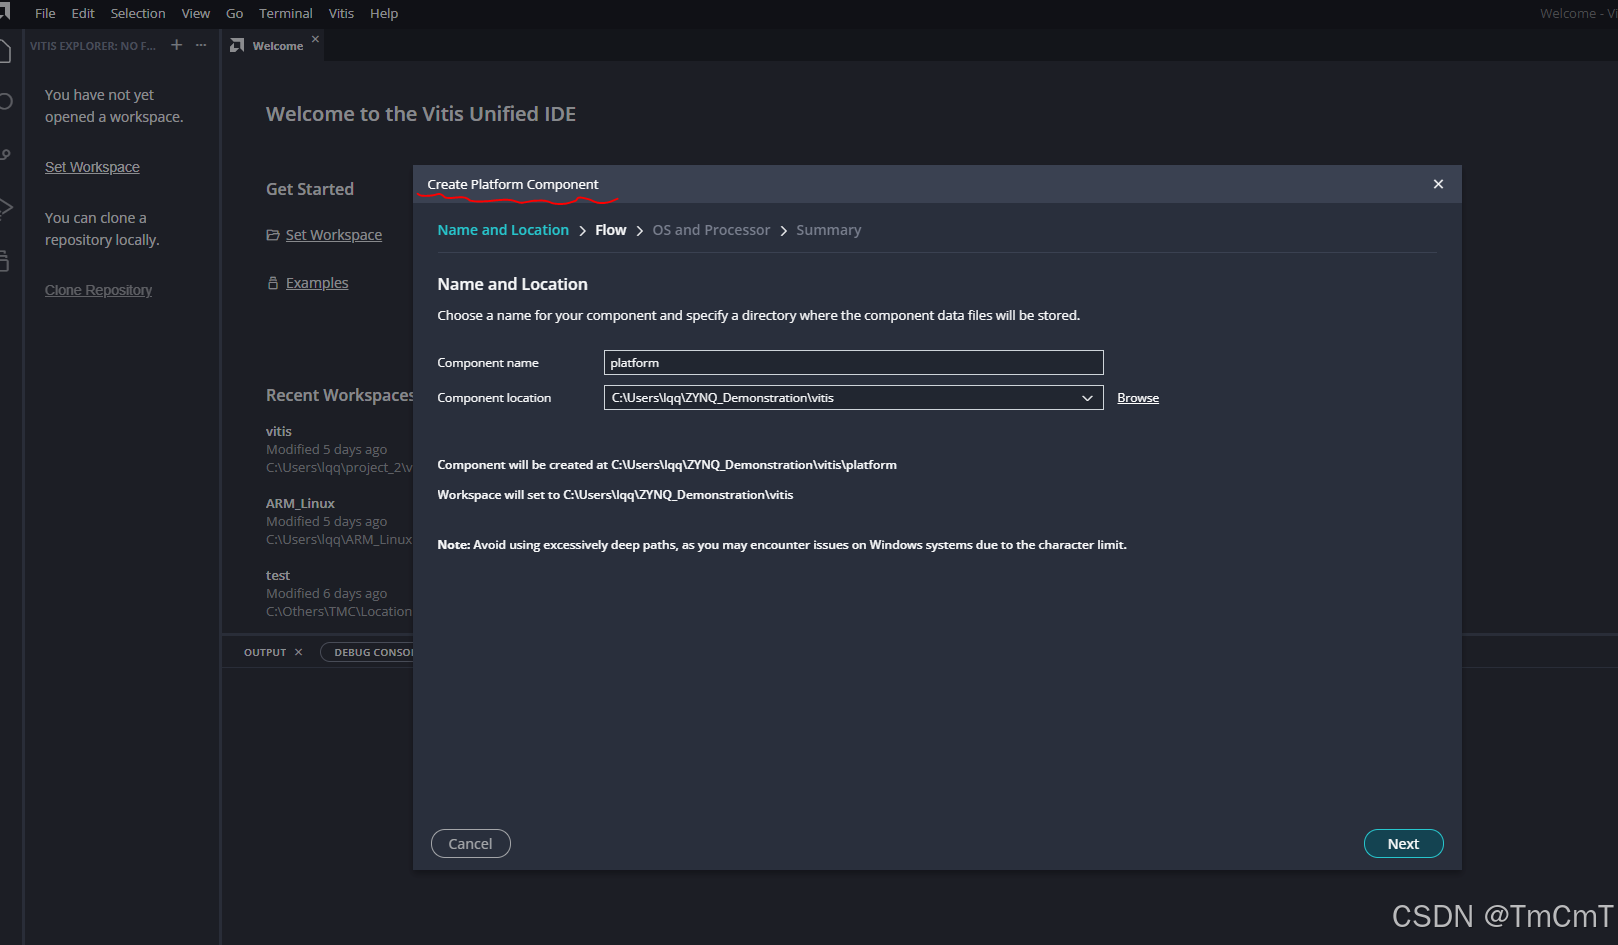Expand the Component location dropdown arrow

coord(1087,398)
